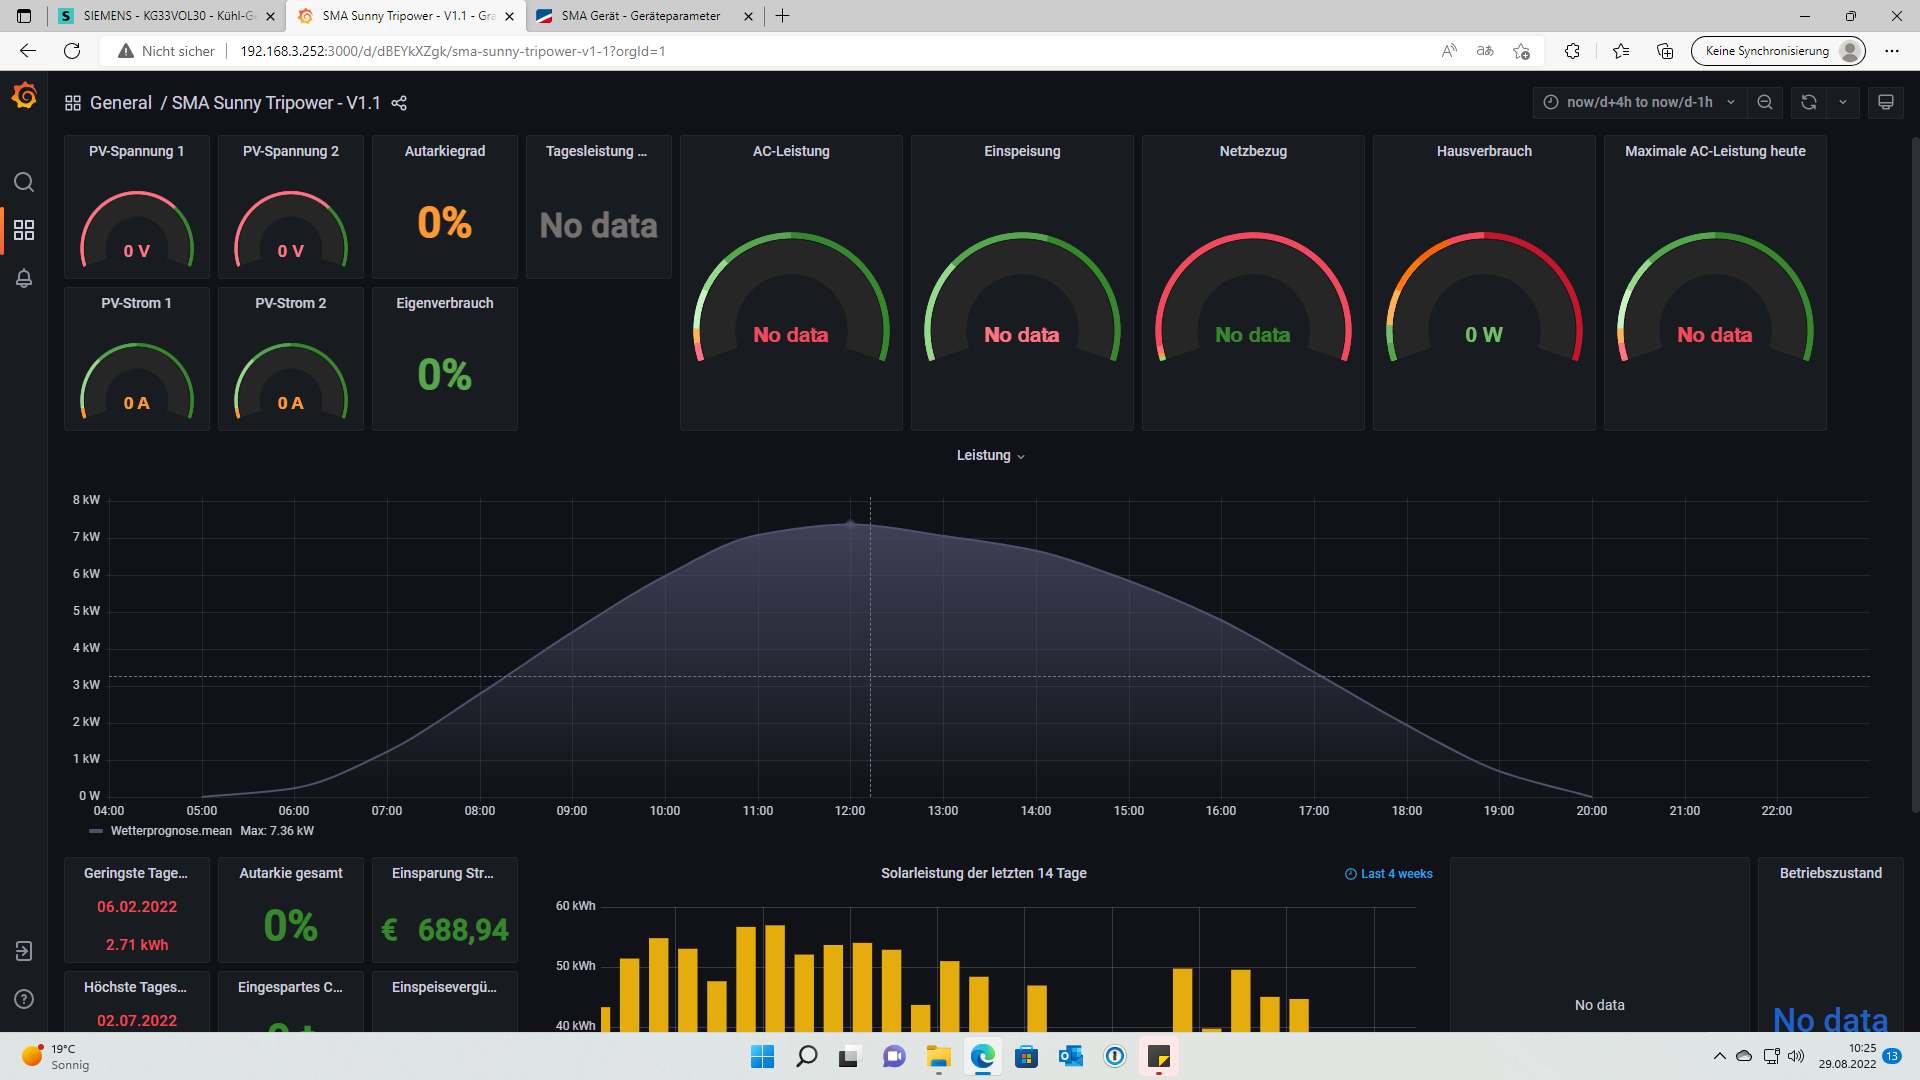Screen dimensions: 1920x1080
Task: Open AC-Leistung panel title menu
Action: pos(791,151)
